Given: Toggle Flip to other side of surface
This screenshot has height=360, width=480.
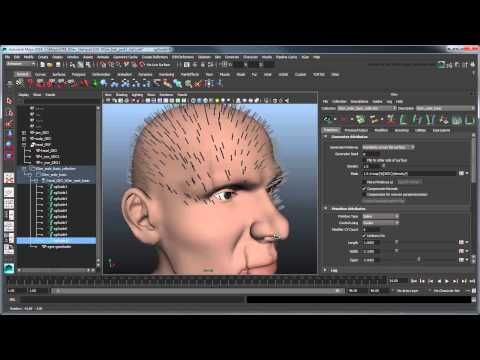Looking at the screenshot, I should coord(364,160).
